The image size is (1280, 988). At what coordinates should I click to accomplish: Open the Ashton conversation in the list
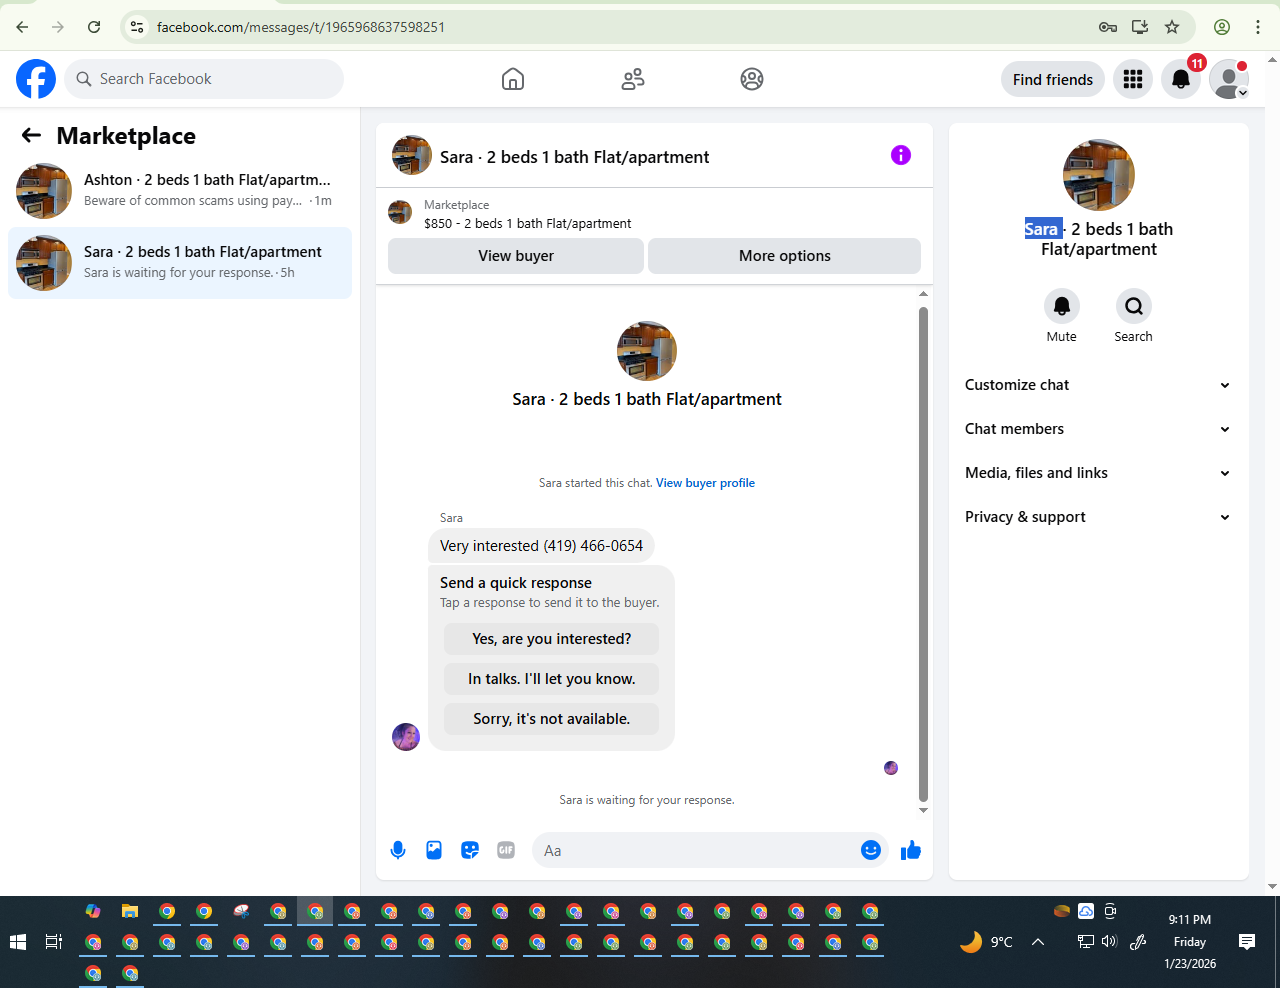[x=180, y=190]
